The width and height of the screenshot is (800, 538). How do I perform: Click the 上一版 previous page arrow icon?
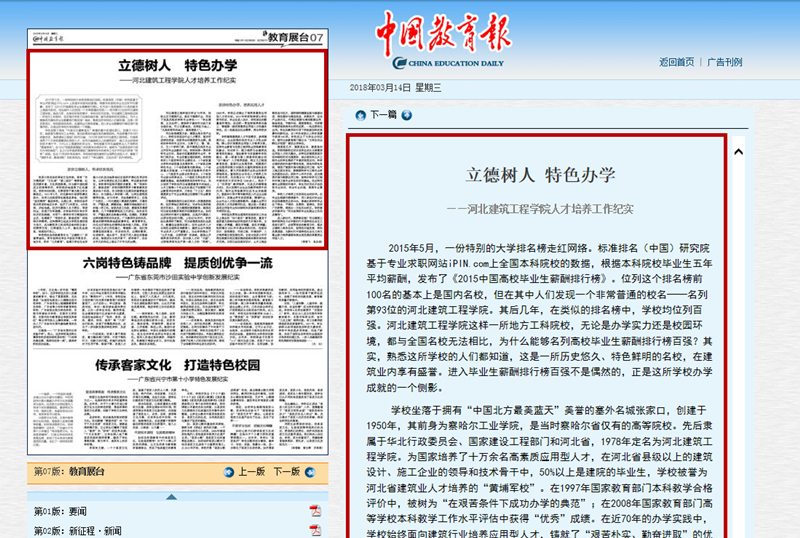pos(229,472)
